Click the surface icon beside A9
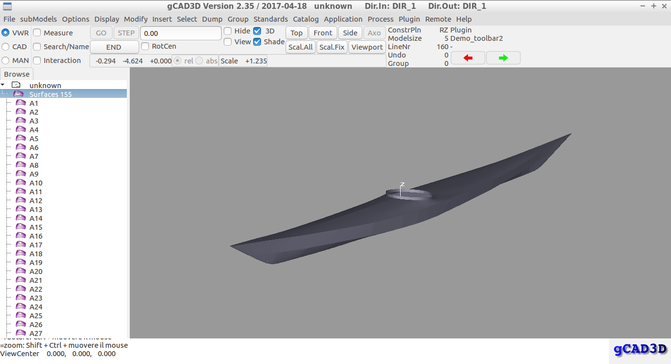The height and width of the screenshot is (364, 671). (21, 174)
